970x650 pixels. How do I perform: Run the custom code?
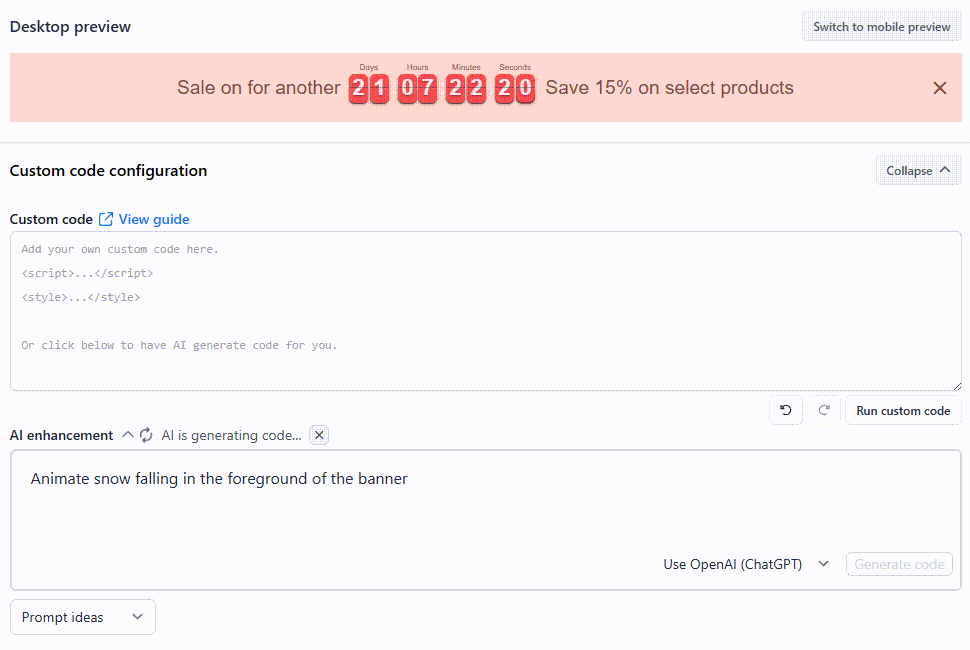903,411
